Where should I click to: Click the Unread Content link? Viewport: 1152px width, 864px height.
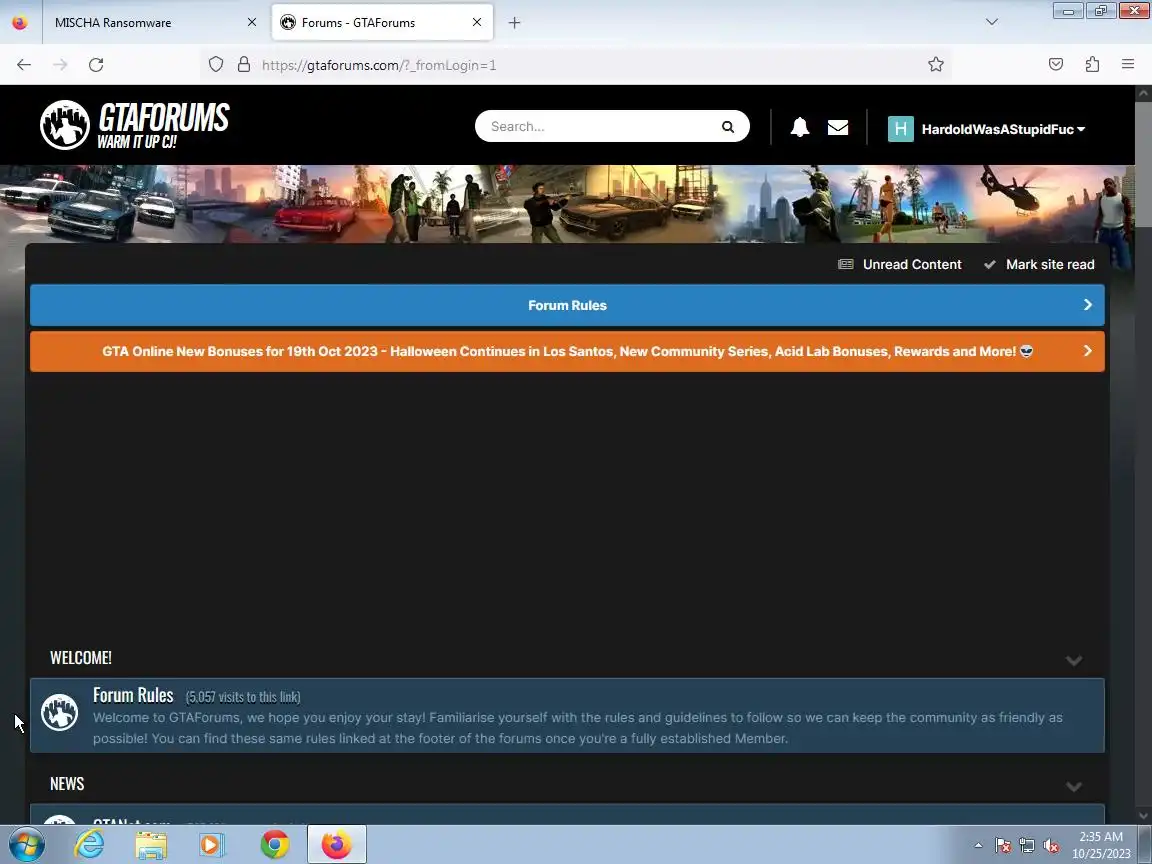click(912, 264)
